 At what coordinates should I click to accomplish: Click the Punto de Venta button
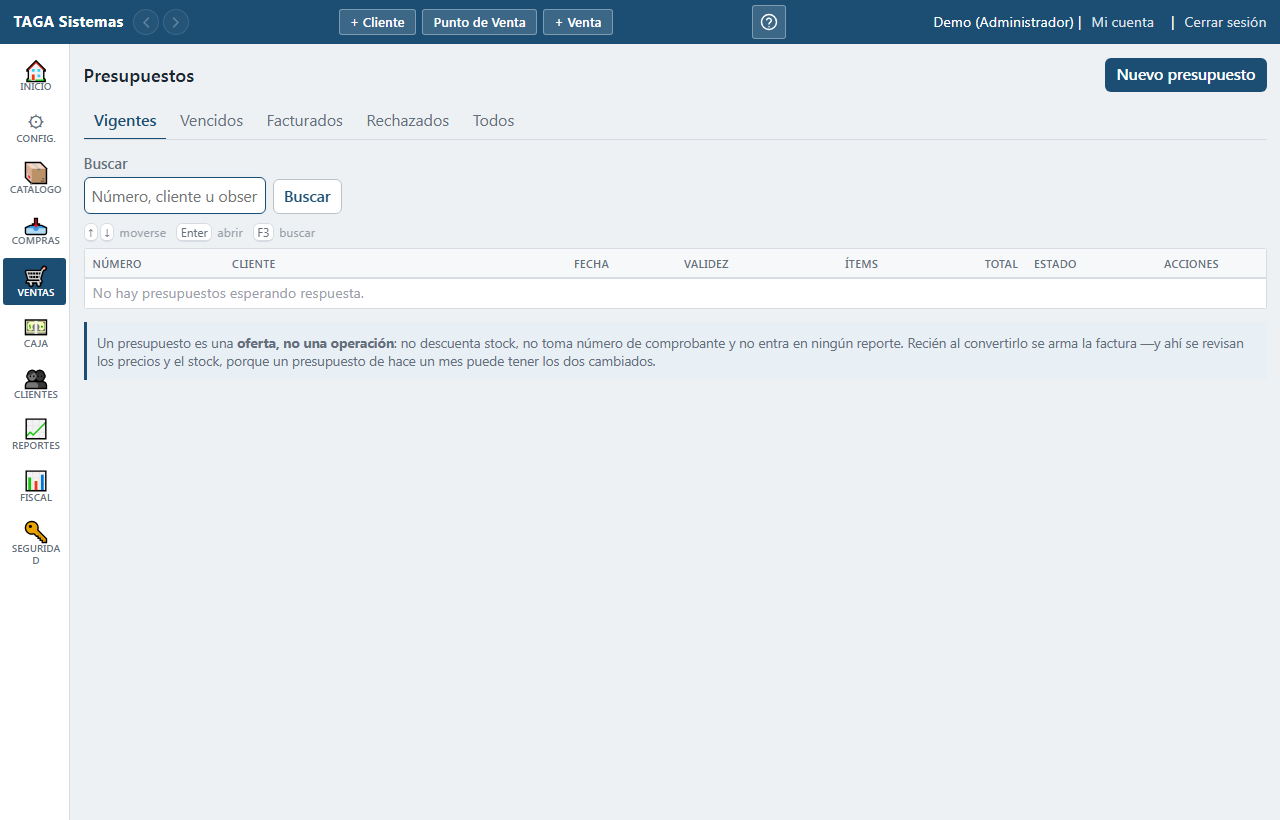(479, 22)
